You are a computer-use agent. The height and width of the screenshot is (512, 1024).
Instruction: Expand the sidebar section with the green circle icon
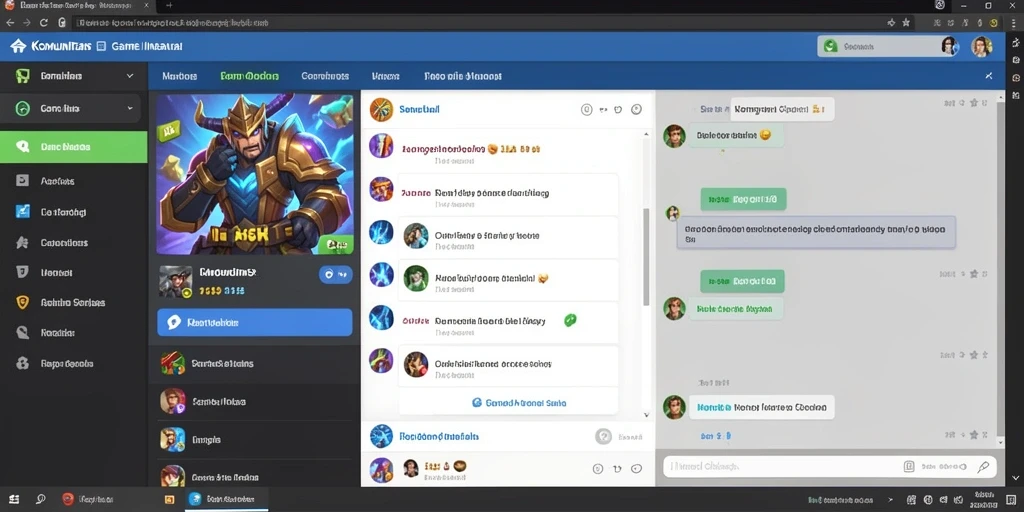pos(71,108)
